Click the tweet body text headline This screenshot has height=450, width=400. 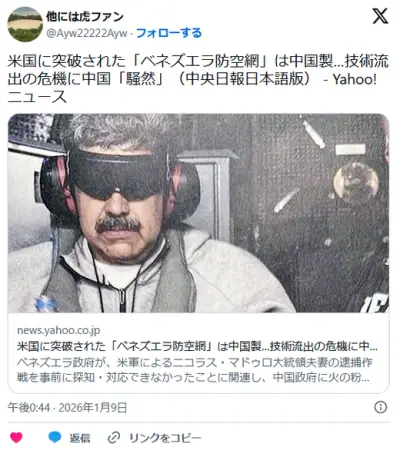coord(198,79)
